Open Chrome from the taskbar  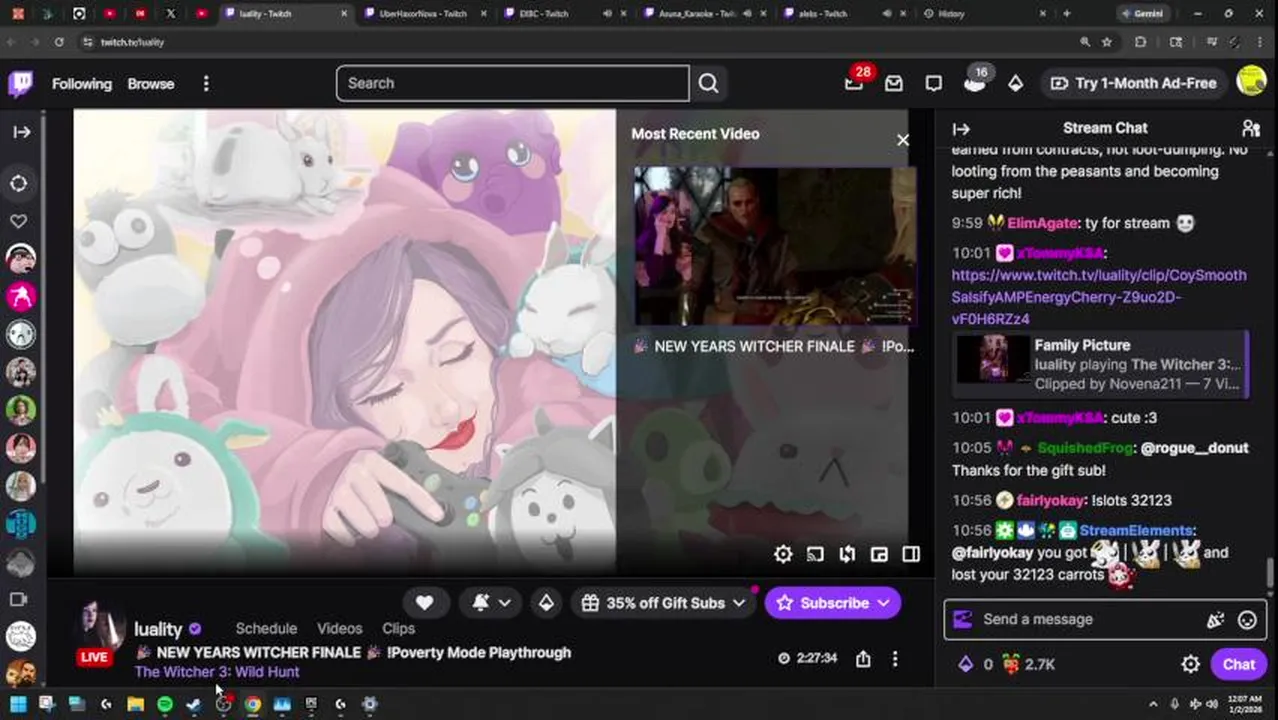click(x=252, y=704)
